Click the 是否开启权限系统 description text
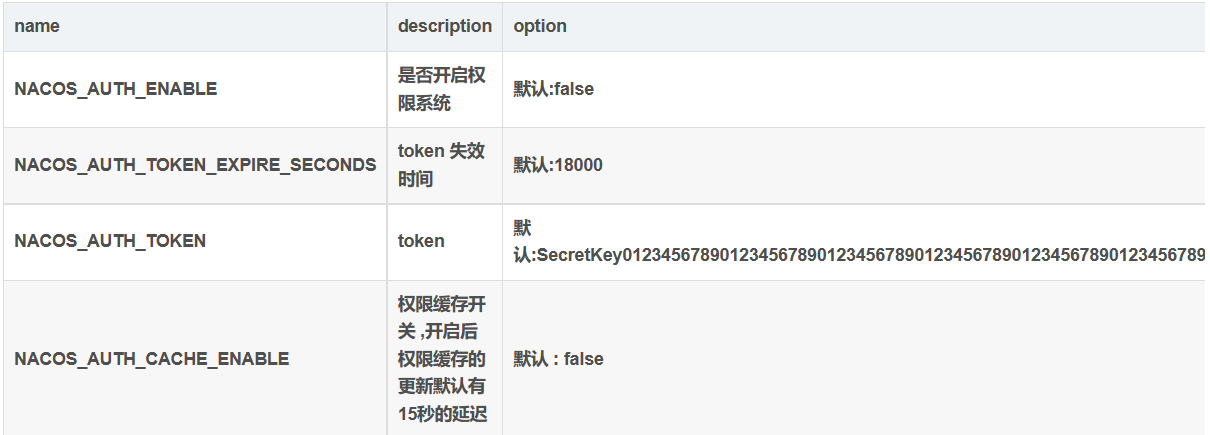Screen dimensions: 1210x435 click(x=441, y=89)
